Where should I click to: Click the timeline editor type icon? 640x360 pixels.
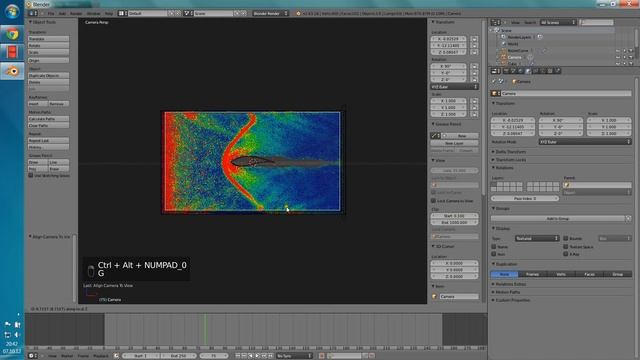[x=33, y=356]
